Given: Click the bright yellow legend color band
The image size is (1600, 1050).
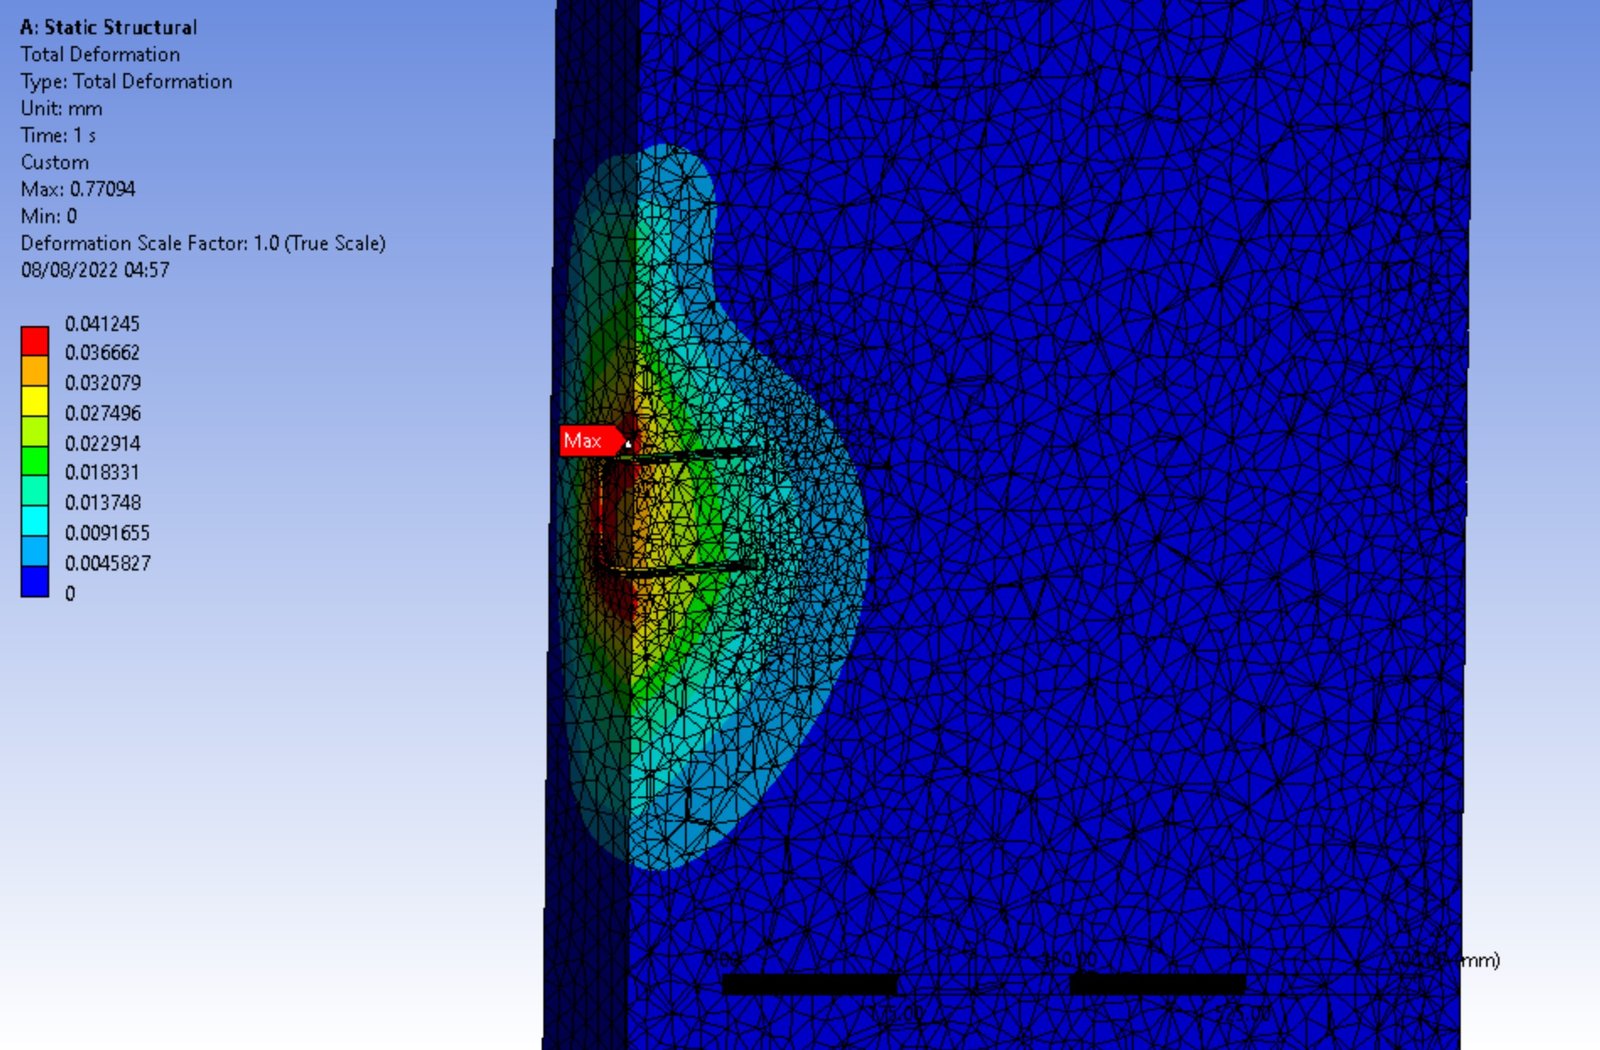Looking at the screenshot, I should click(35, 401).
